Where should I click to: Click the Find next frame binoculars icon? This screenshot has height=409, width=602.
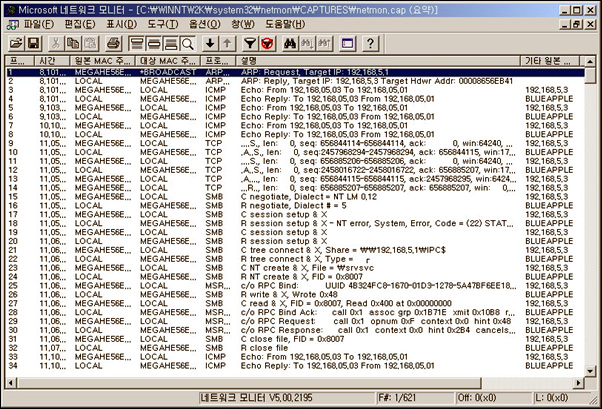point(307,43)
